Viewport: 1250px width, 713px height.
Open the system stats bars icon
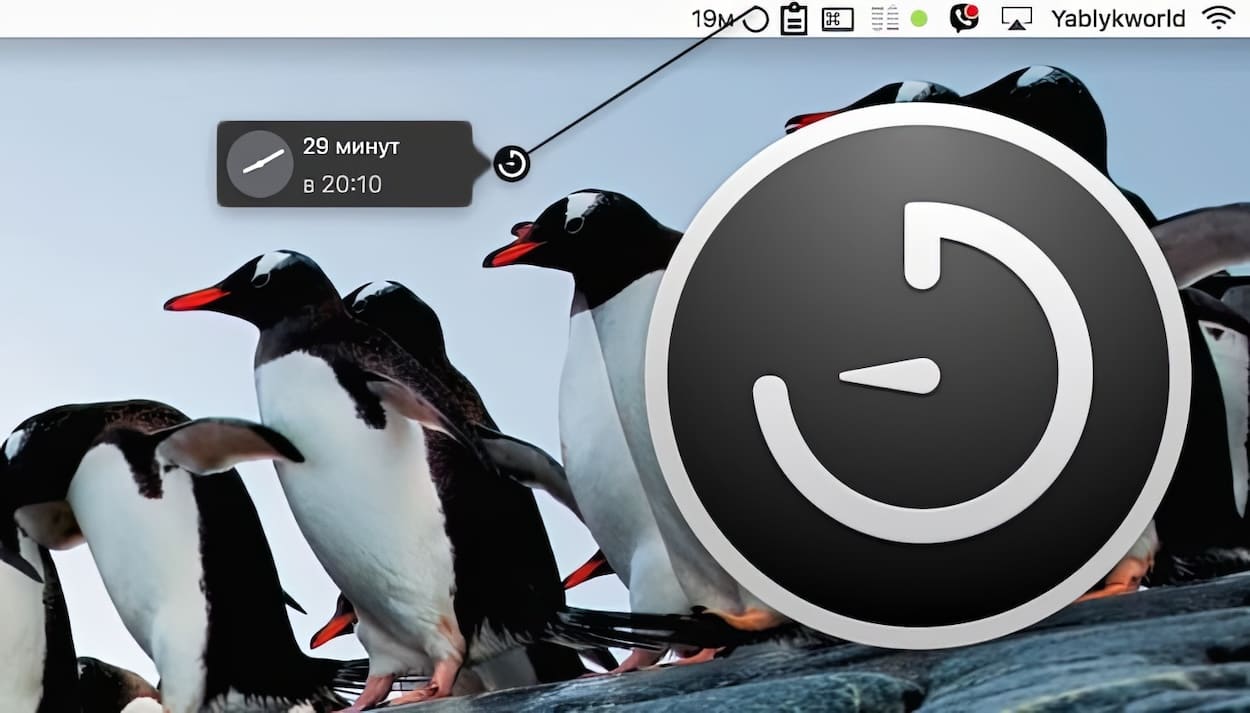[880, 19]
